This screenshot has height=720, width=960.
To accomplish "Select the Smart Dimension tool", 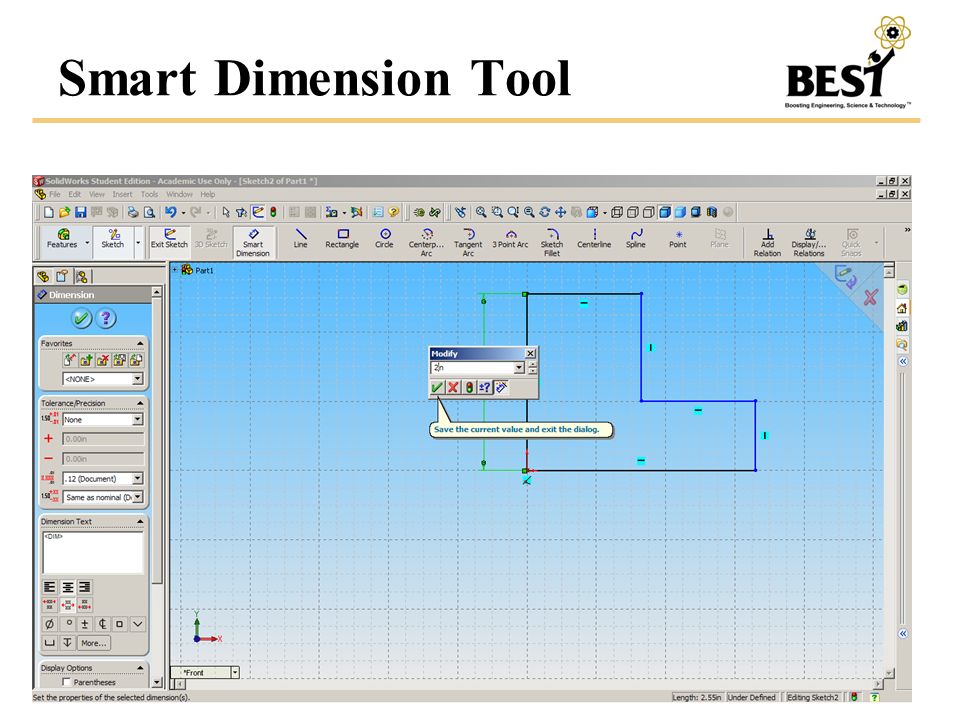I will (x=253, y=242).
